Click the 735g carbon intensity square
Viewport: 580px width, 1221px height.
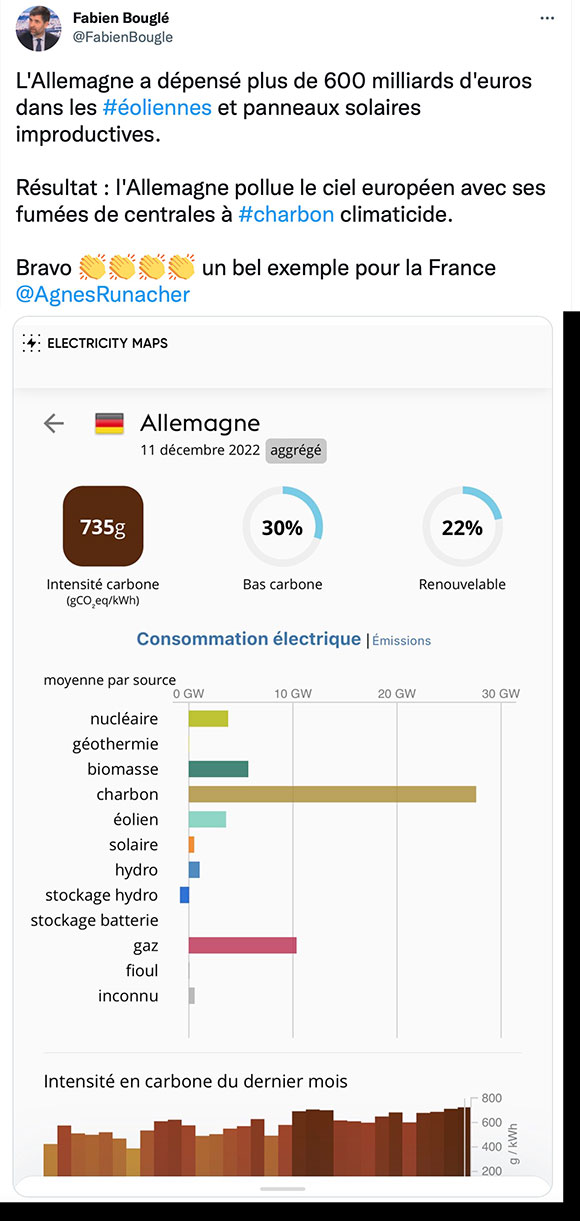click(103, 526)
